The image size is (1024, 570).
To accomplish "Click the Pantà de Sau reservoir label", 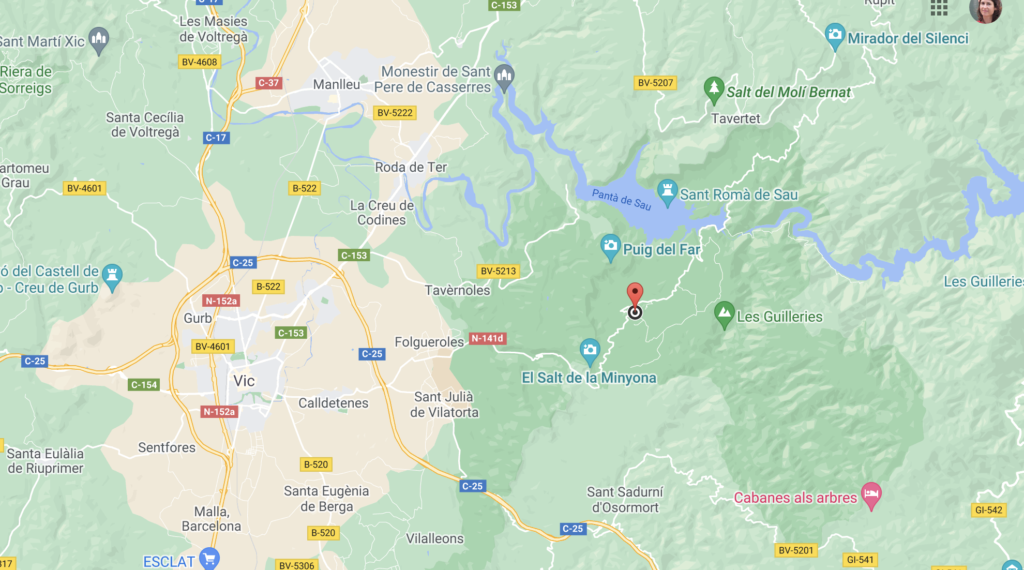I will click(x=621, y=199).
